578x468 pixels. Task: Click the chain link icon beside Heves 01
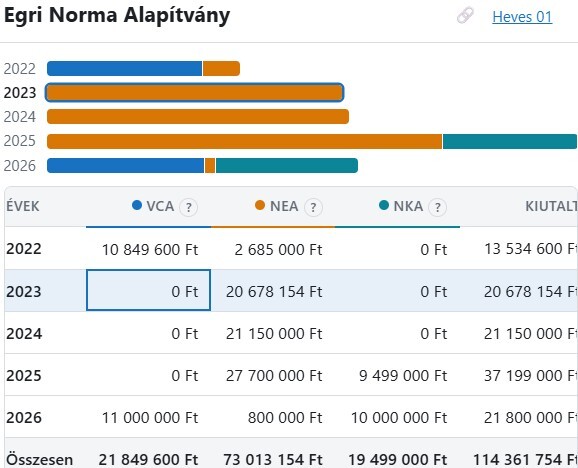point(465,16)
